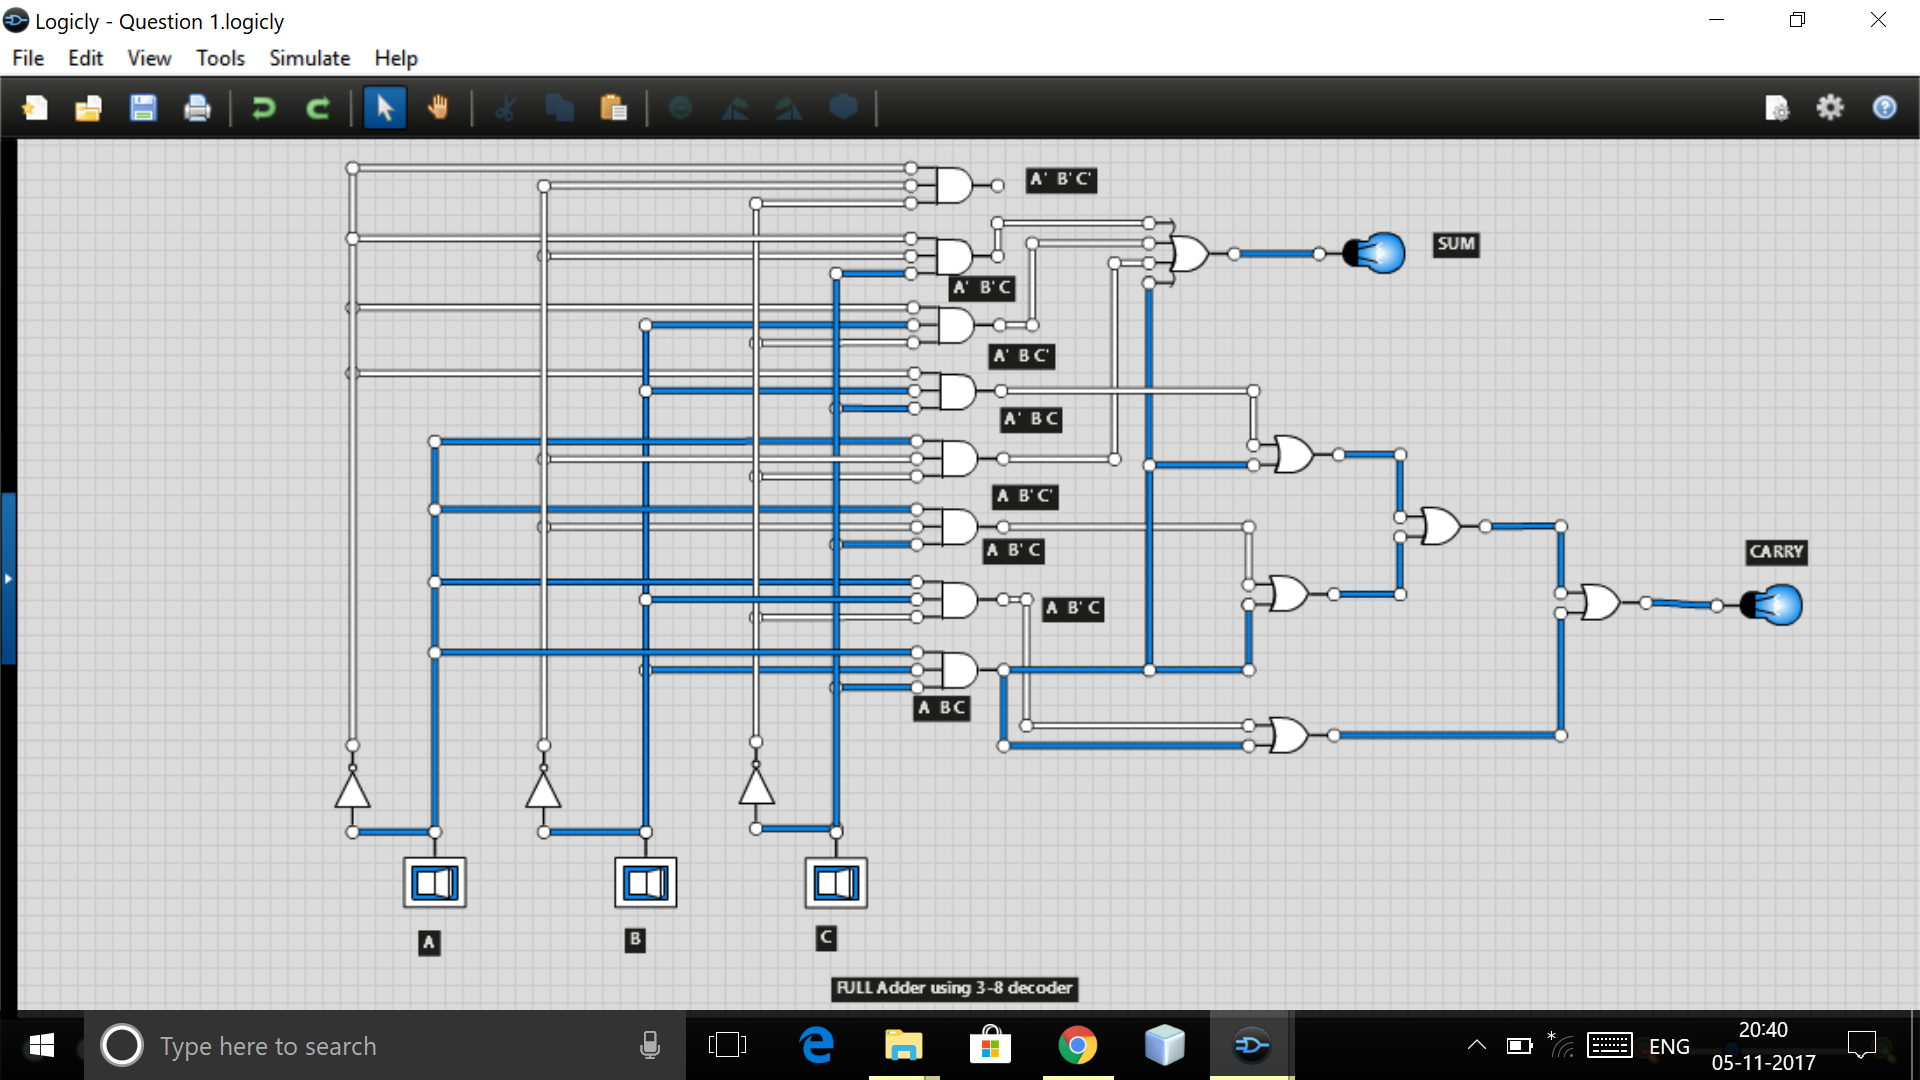Click the Open file toolbar icon

(x=89, y=108)
